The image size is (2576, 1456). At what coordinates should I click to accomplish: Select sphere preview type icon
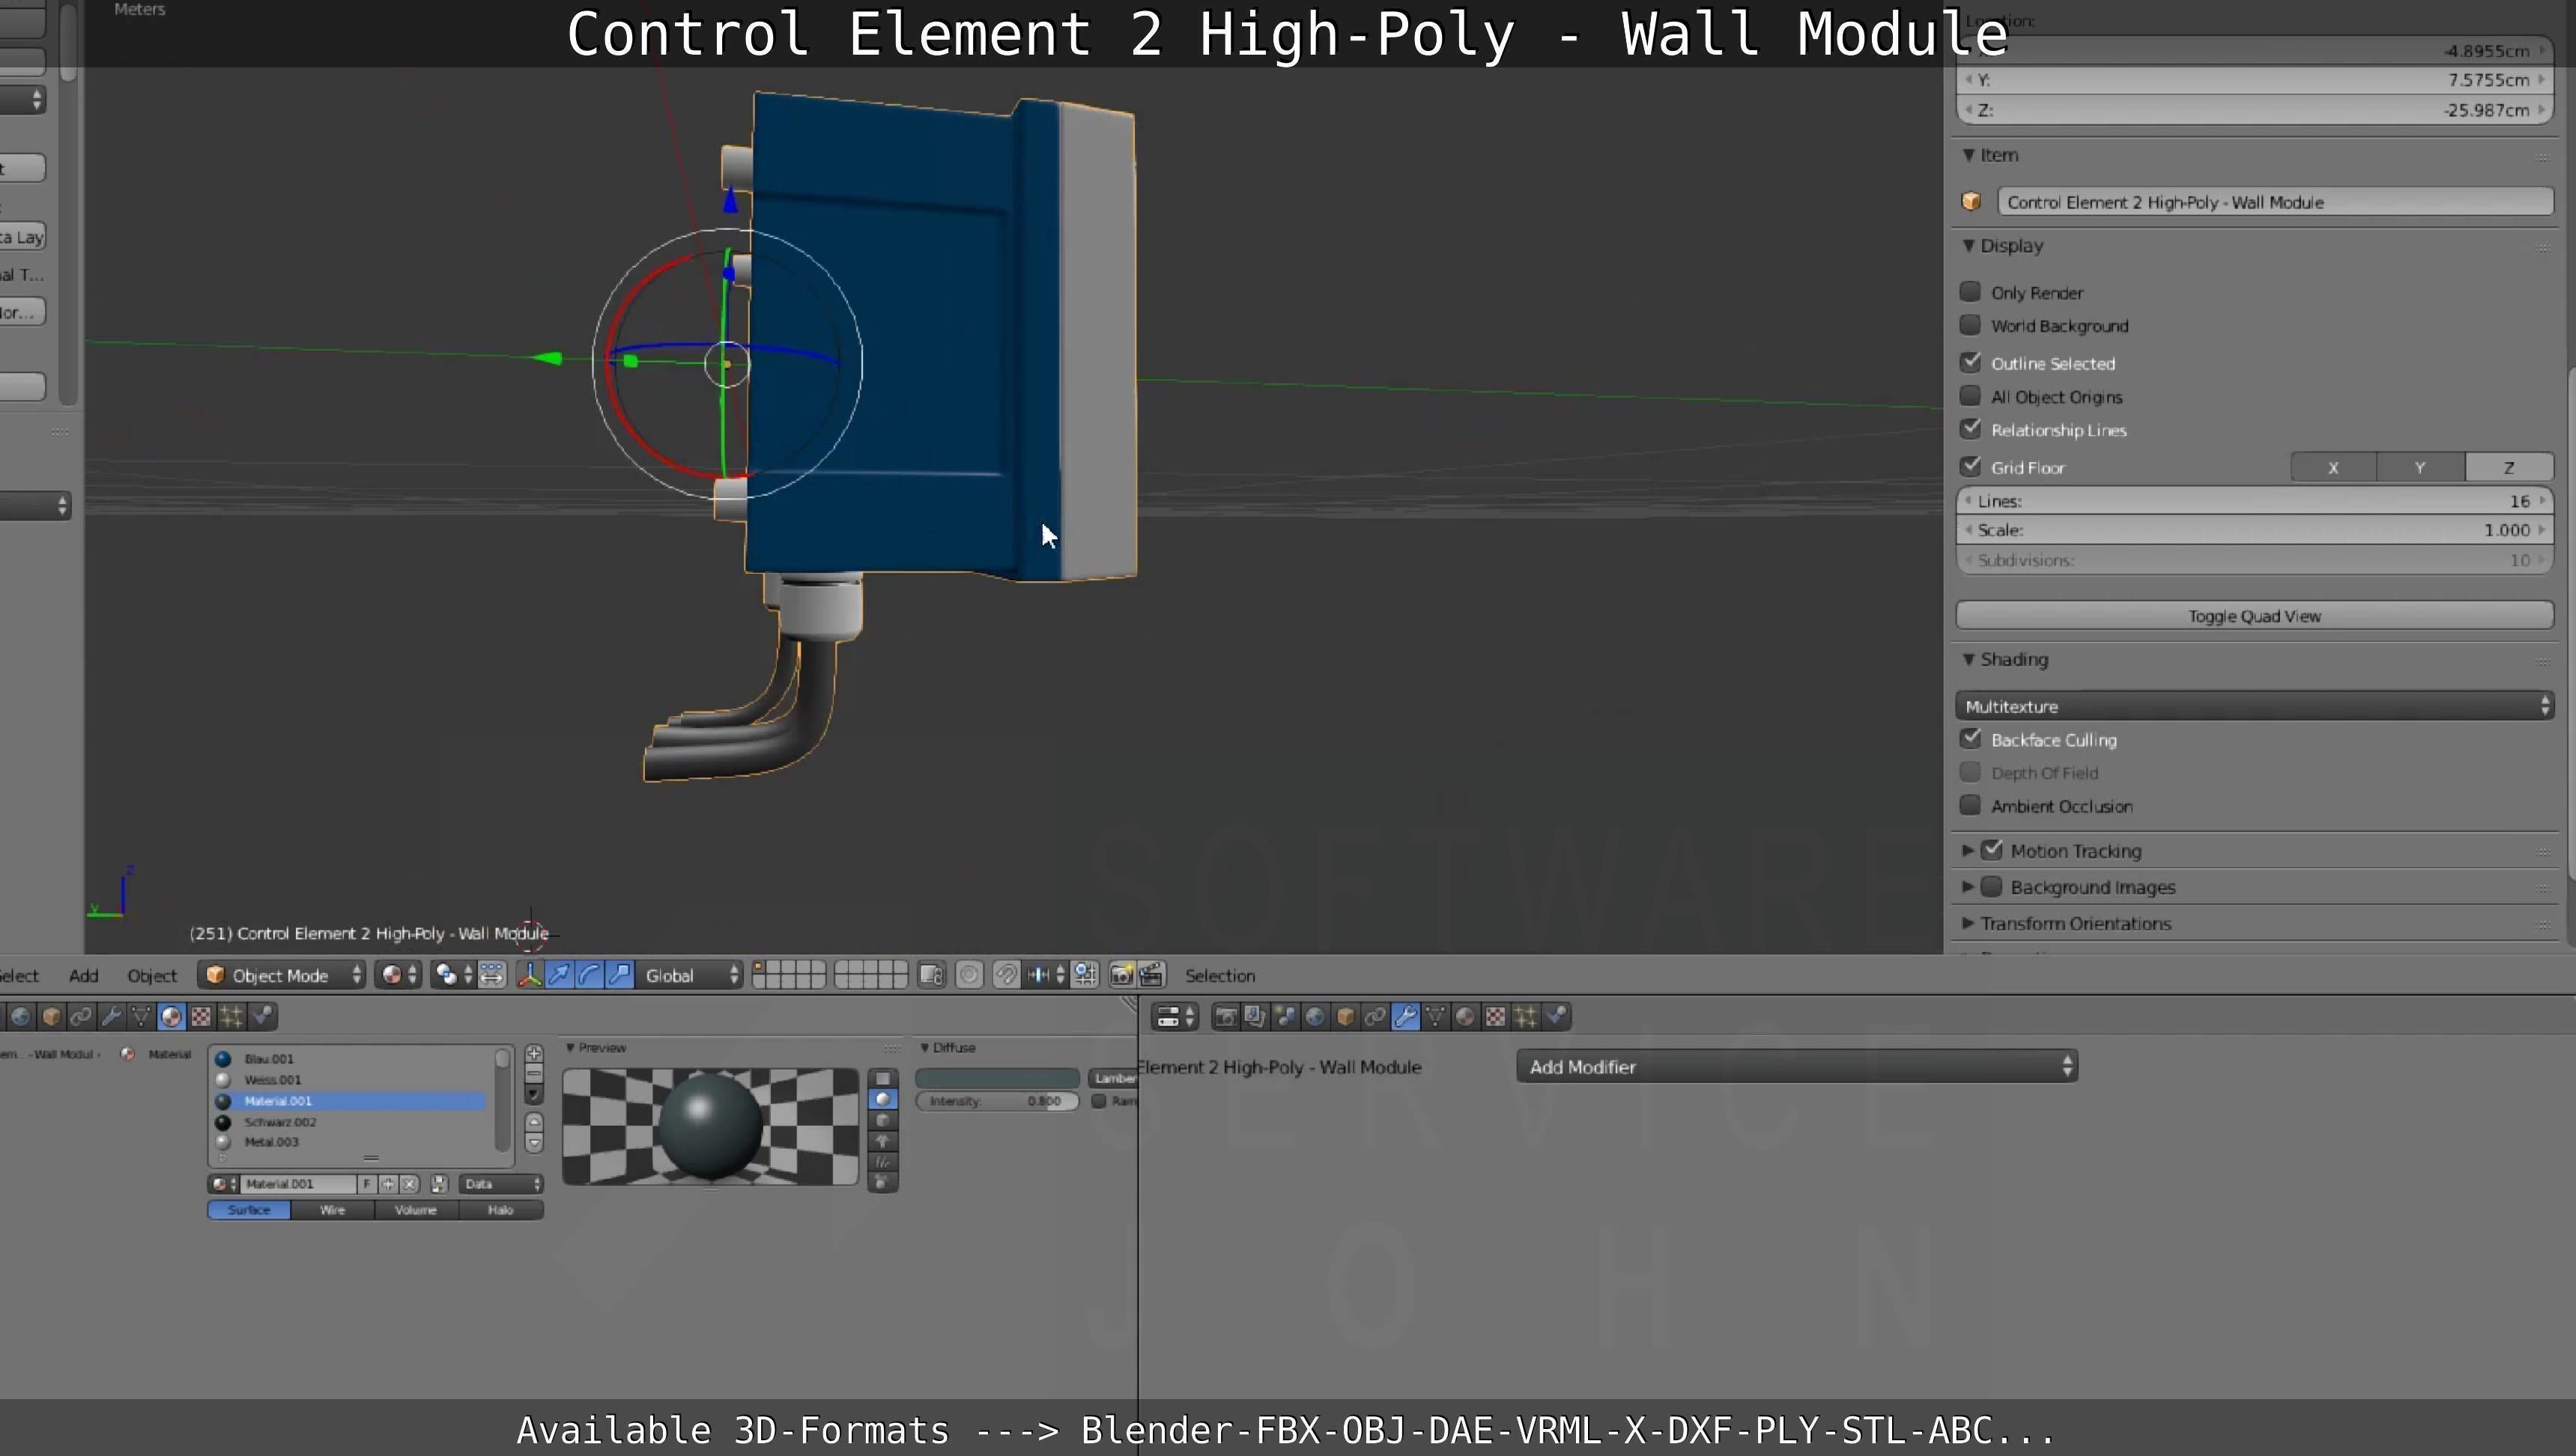(x=882, y=1099)
